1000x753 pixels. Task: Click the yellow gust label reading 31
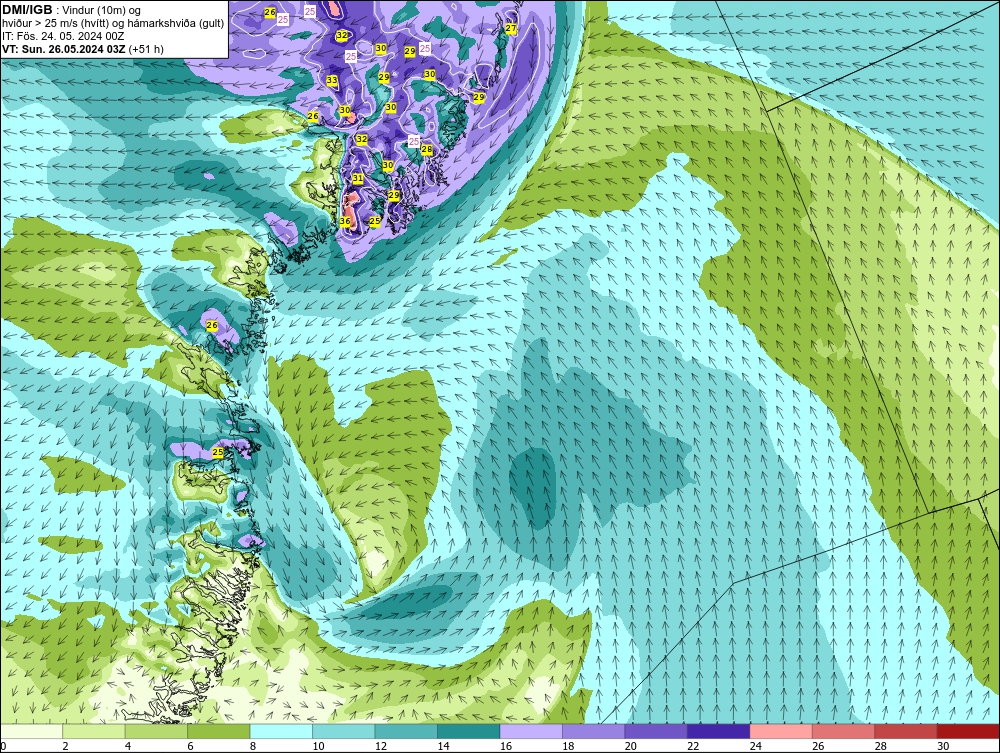point(358,179)
